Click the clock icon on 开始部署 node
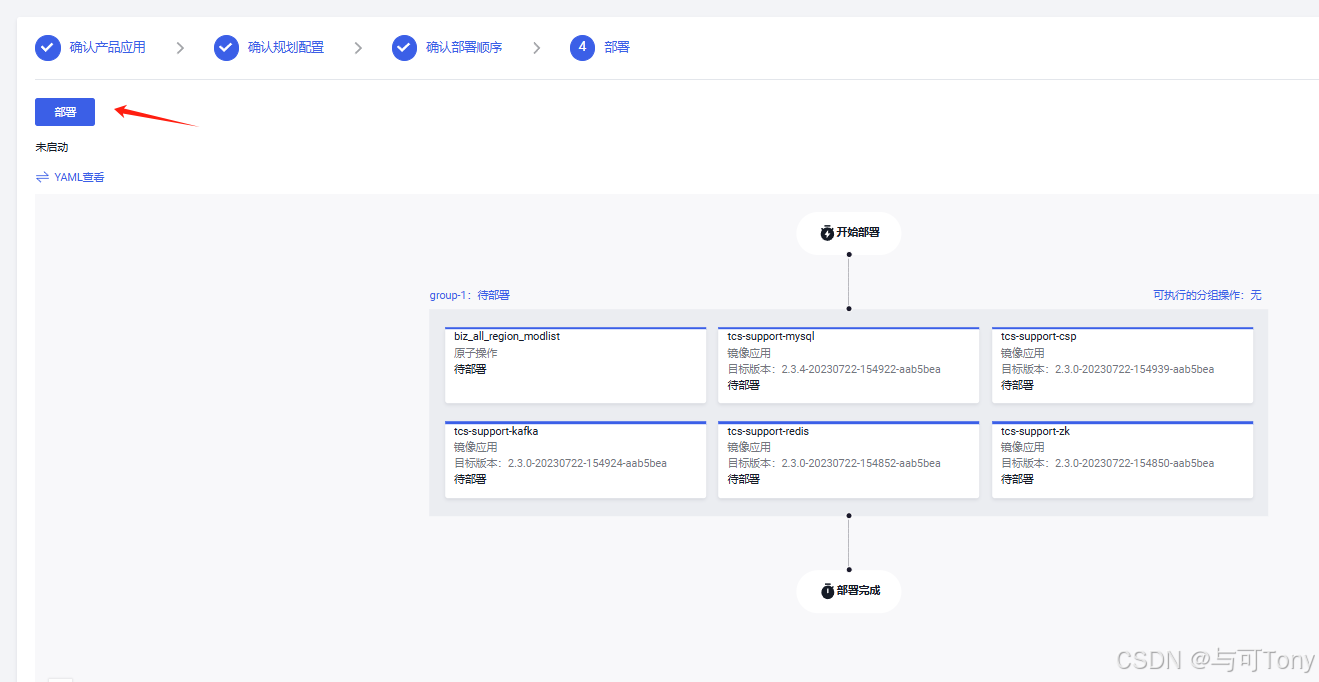 point(826,232)
